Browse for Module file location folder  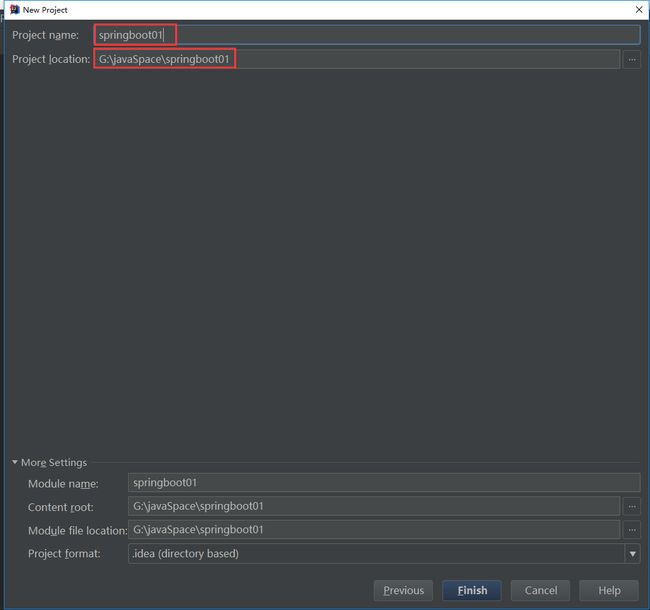(632, 530)
